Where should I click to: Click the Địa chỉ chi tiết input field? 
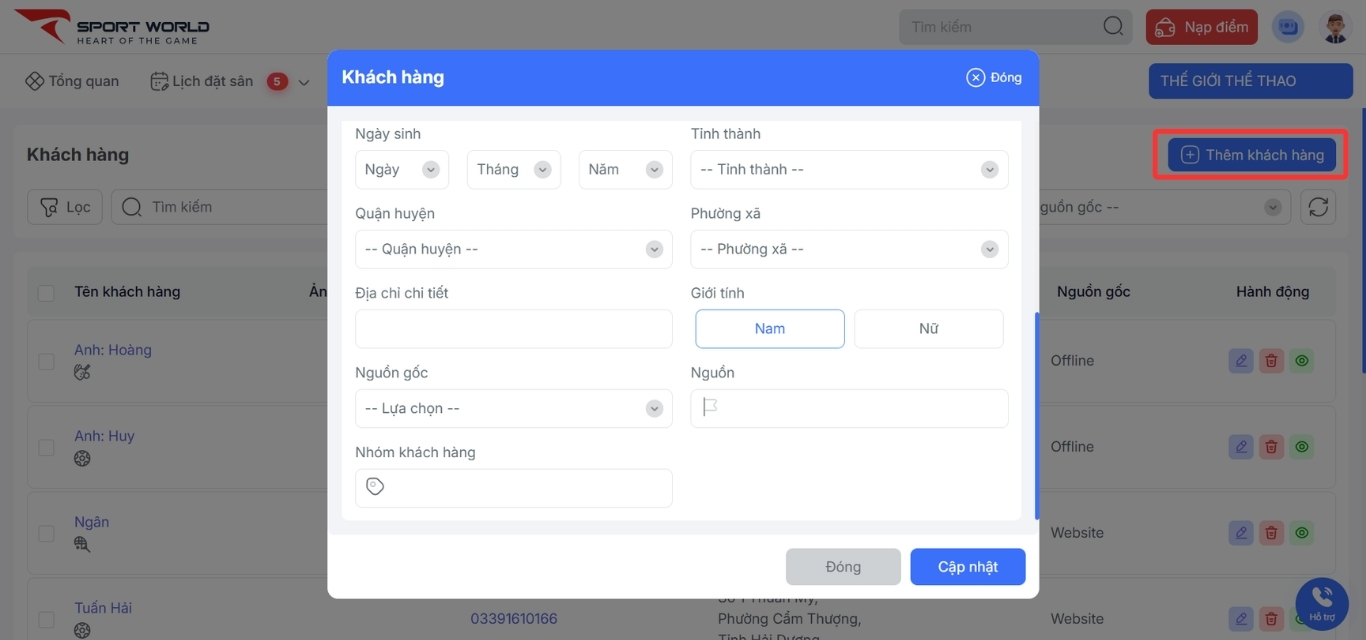point(513,329)
